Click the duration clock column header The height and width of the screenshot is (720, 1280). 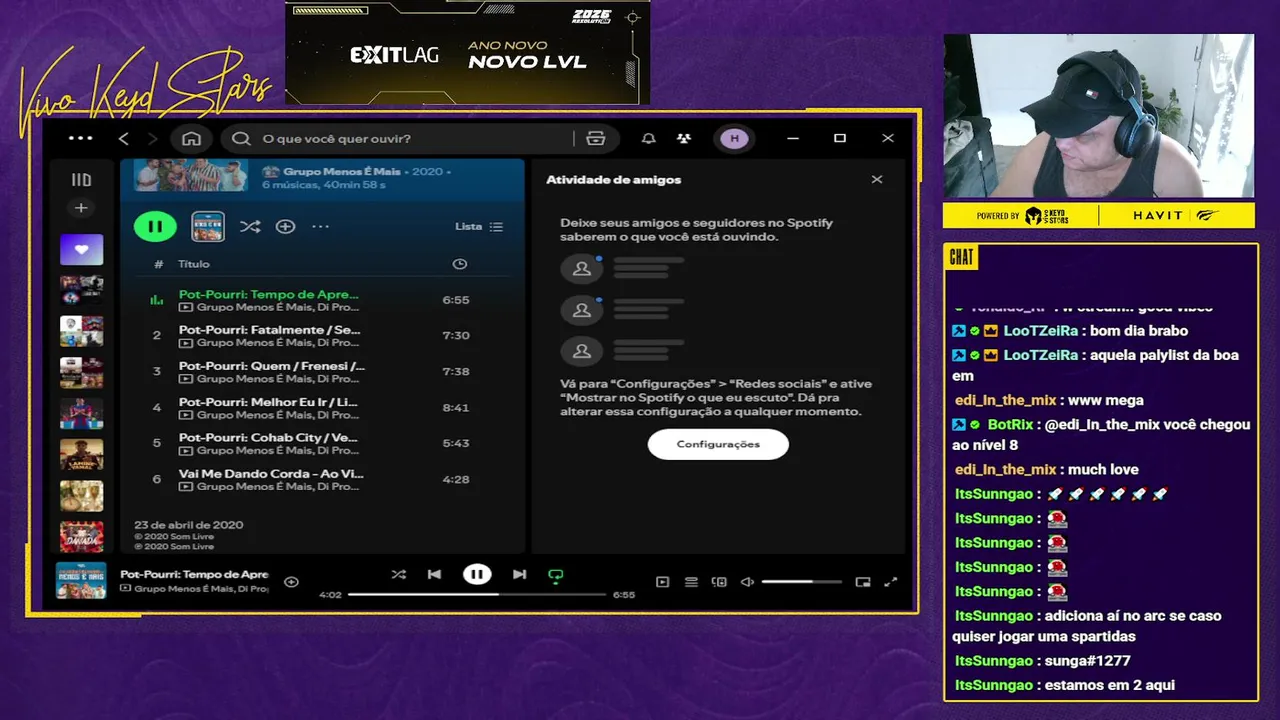point(459,264)
